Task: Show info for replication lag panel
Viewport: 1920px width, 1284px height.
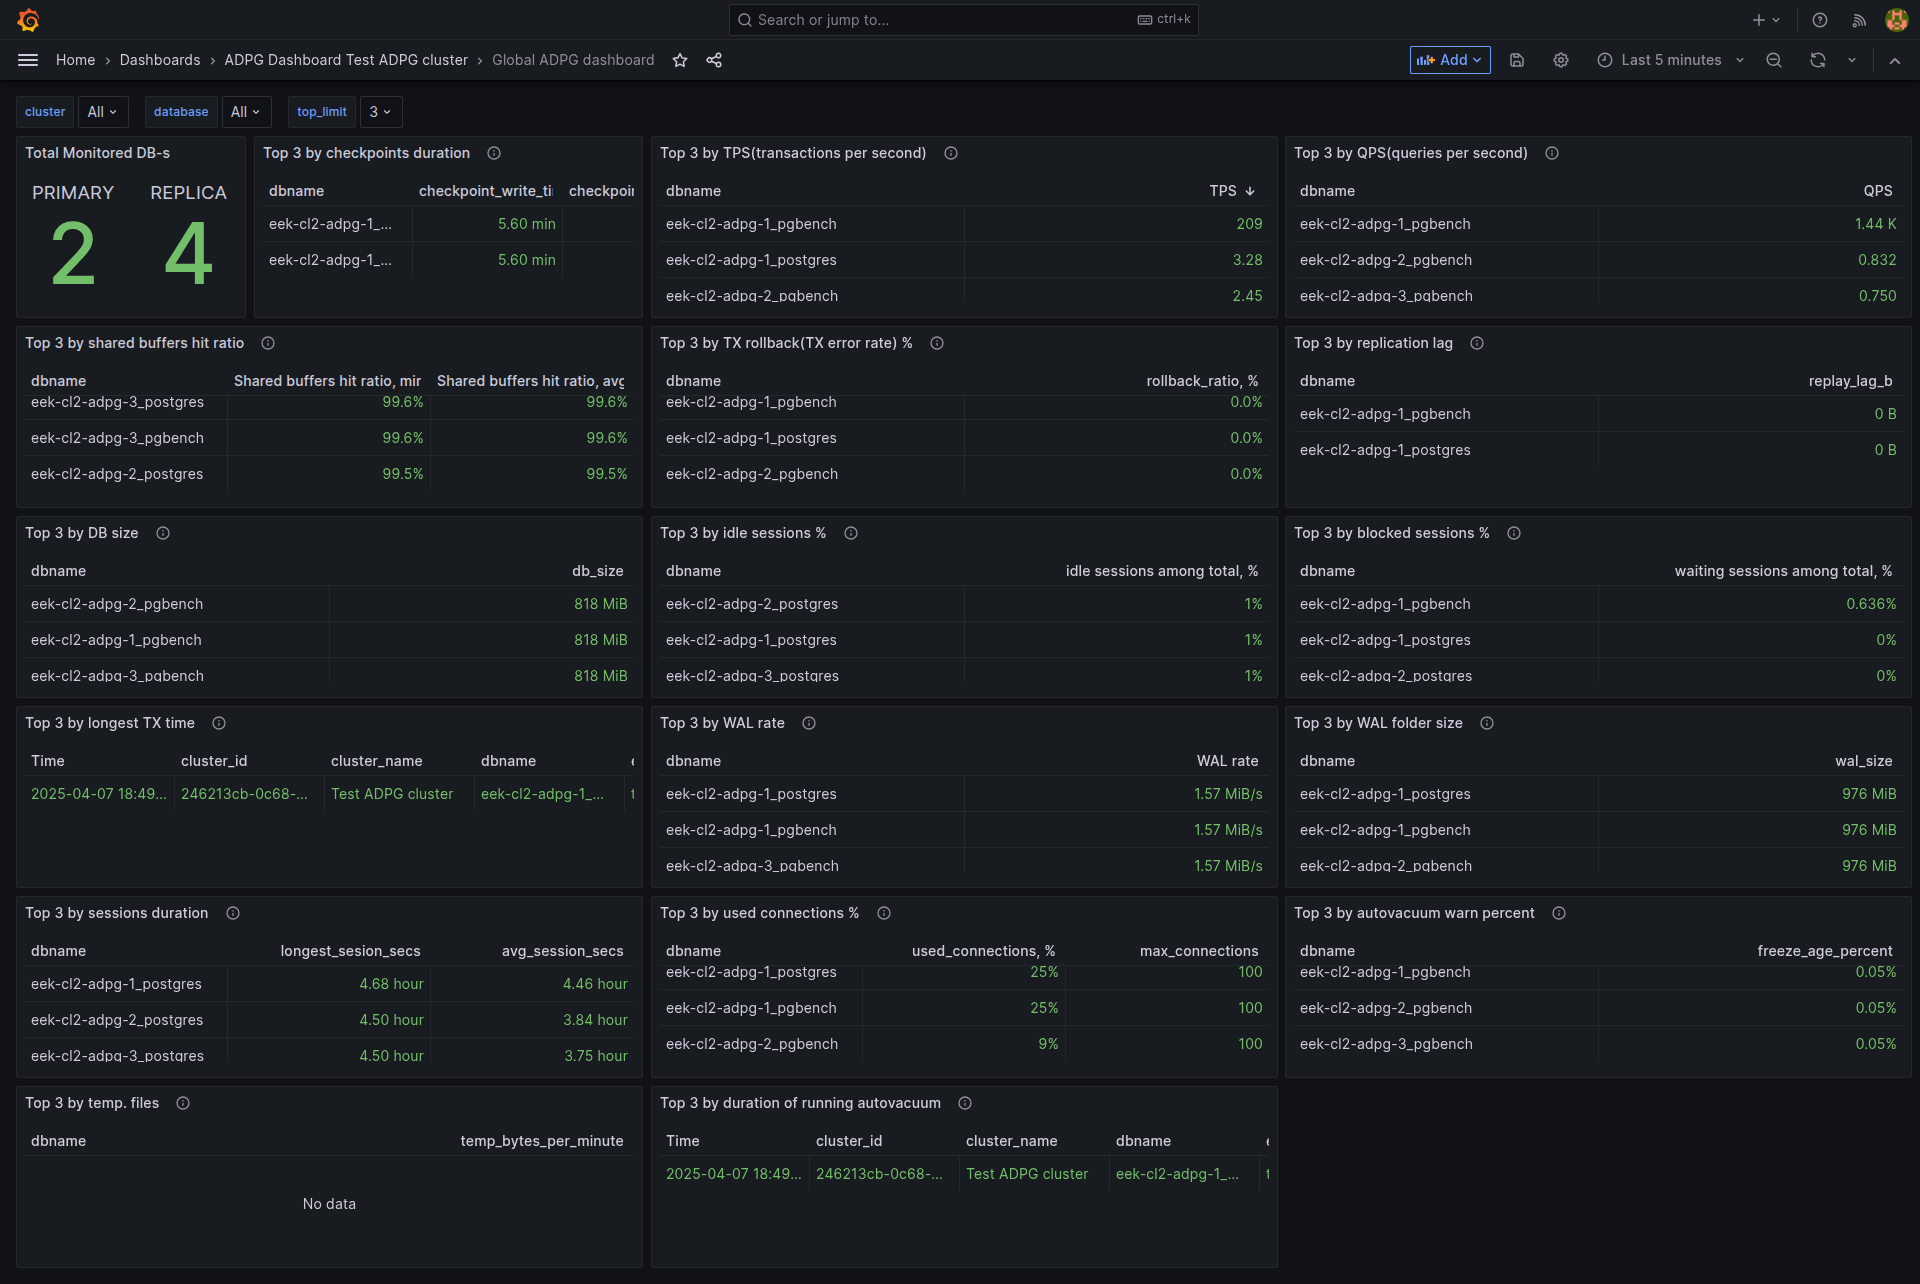Action: click(x=1477, y=343)
